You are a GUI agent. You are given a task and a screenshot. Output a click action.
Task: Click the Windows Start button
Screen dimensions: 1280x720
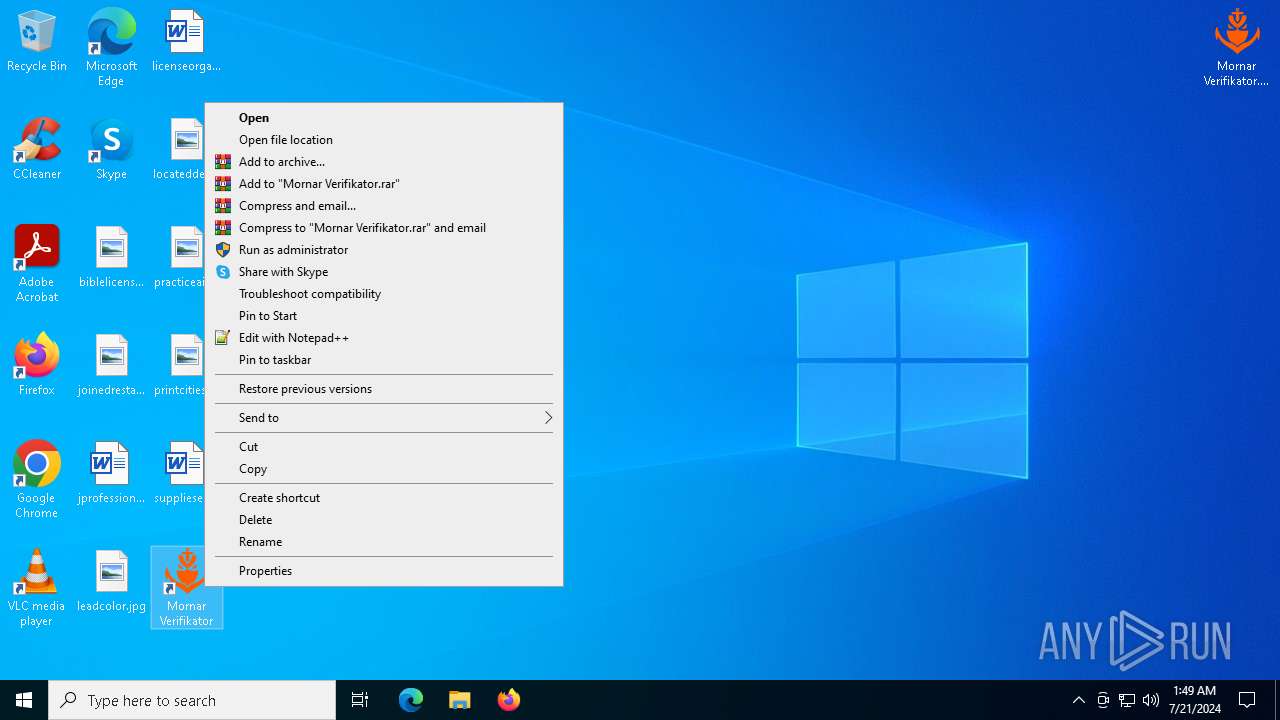point(24,700)
